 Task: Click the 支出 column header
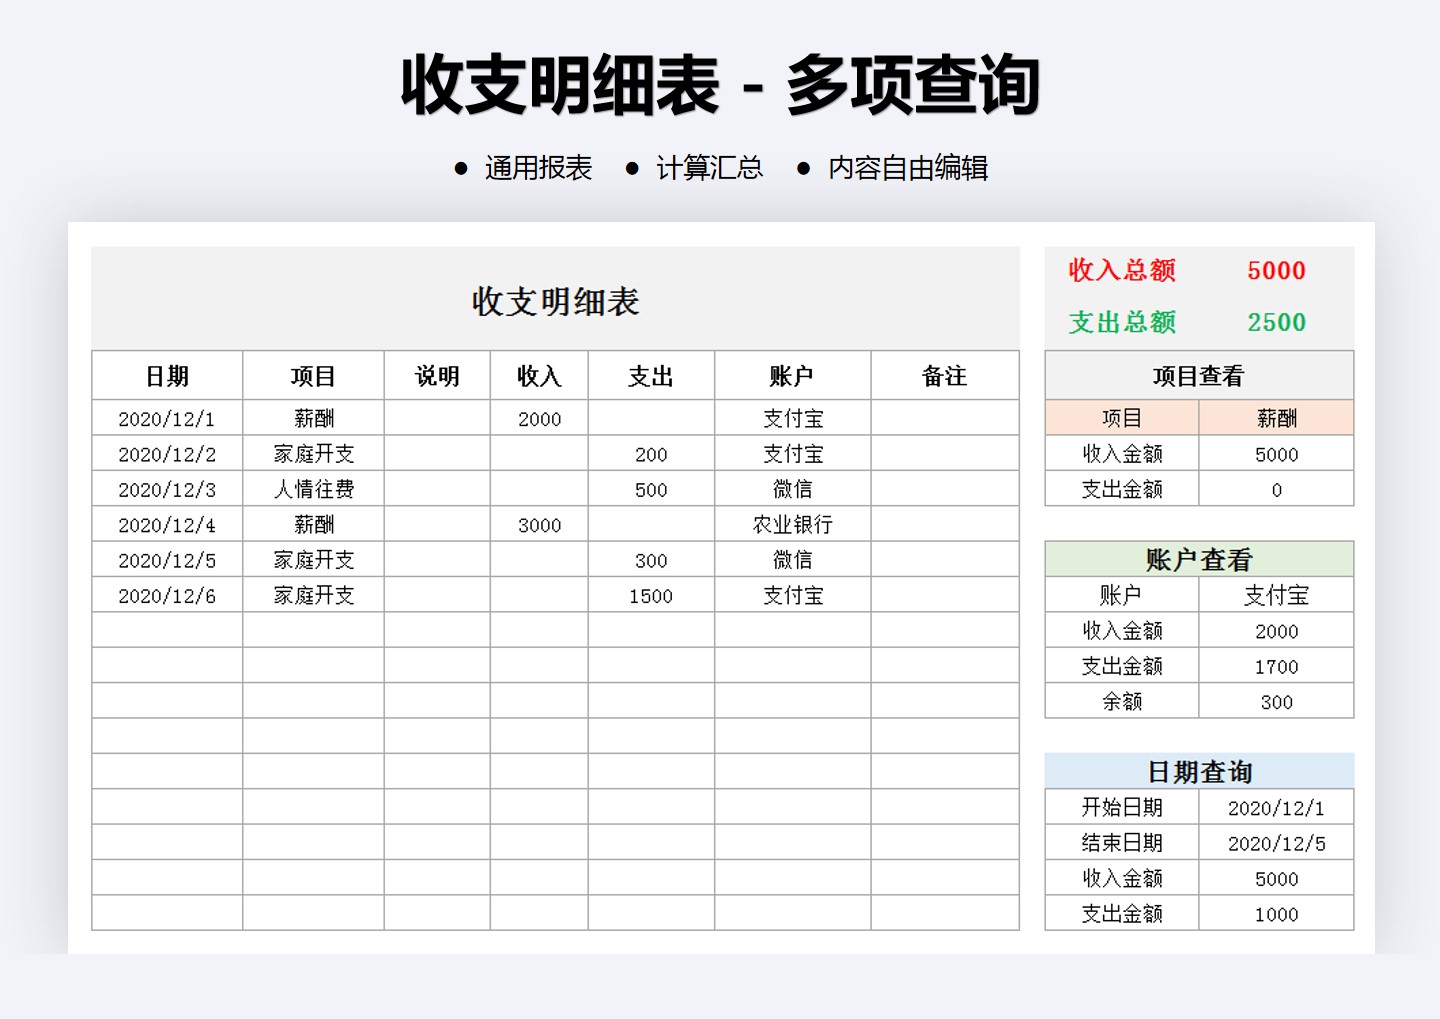pyautogui.click(x=651, y=375)
